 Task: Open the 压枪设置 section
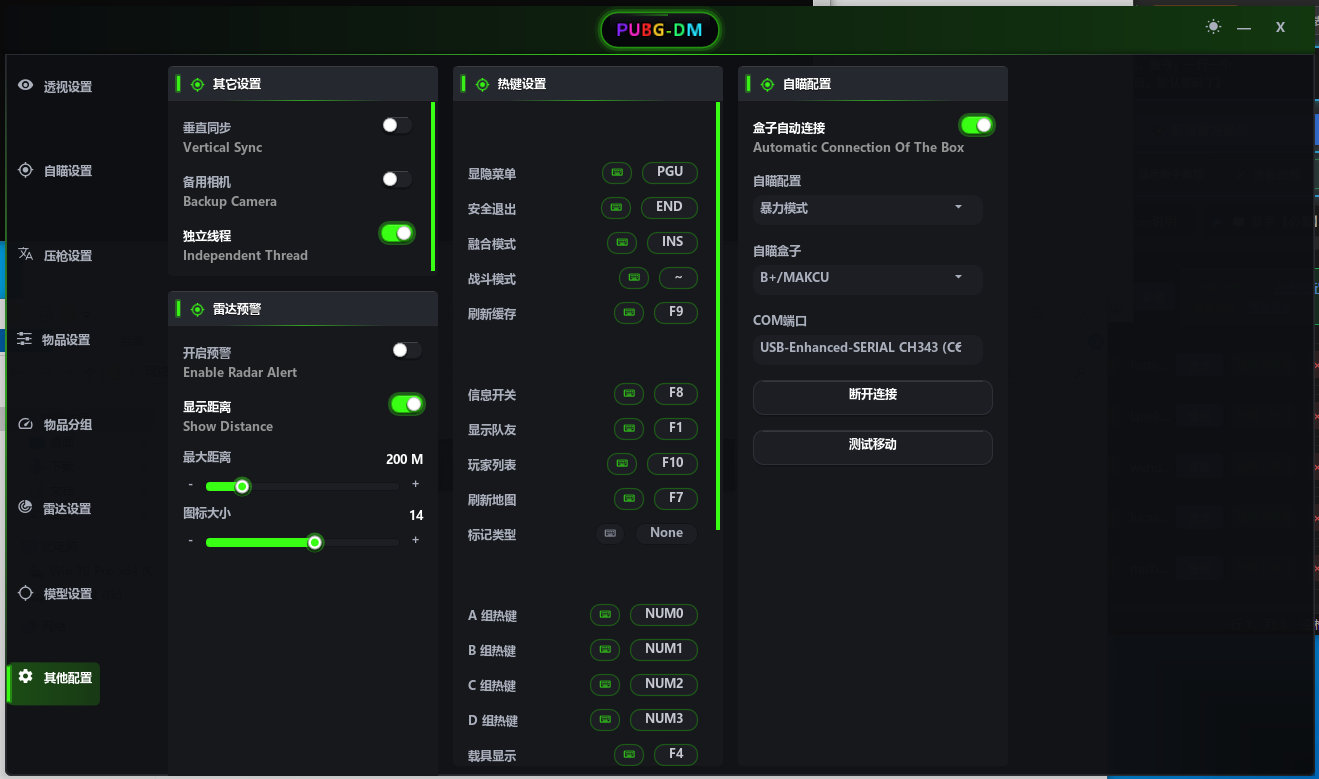pyautogui.click(x=55, y=255)
